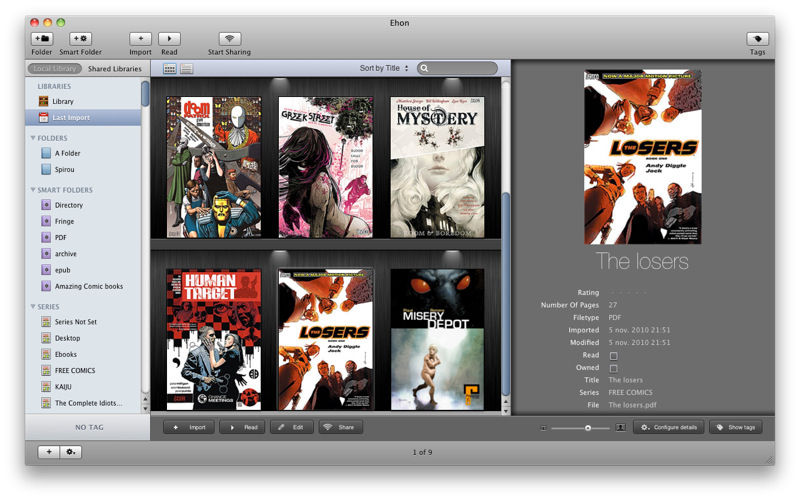Viewport: 800px width, 500px height.
Task: Select Last Import in sidebar
Action: click(x=84, y=117)
